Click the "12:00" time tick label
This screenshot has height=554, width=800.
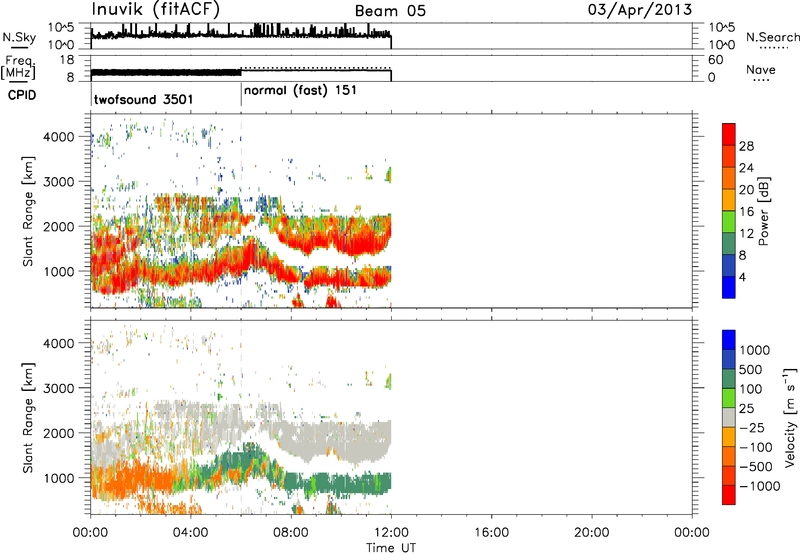click(391, 533)
